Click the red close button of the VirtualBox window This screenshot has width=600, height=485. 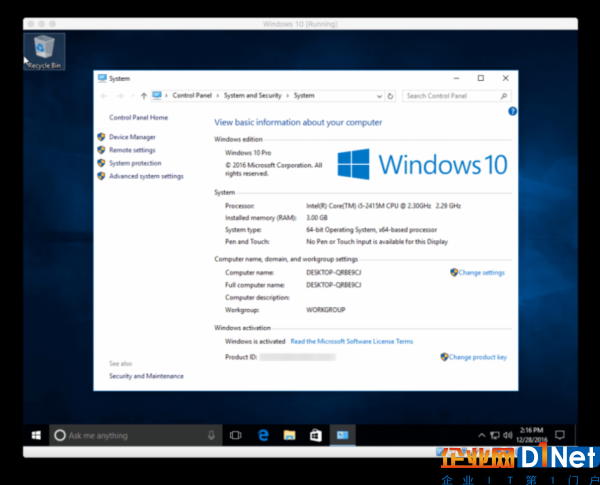31,24
